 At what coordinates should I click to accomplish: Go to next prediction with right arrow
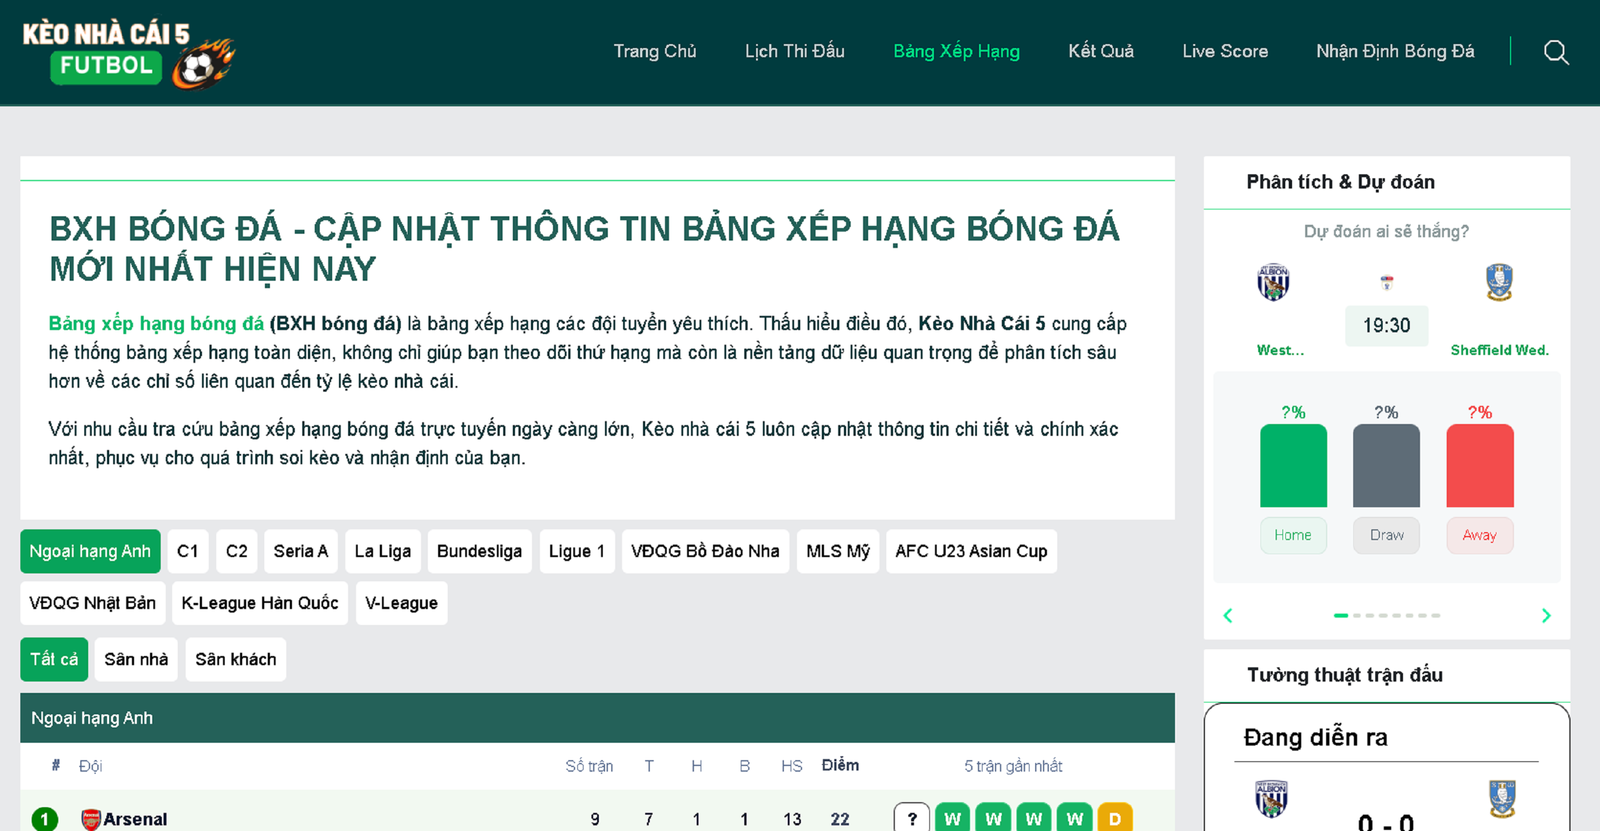pos(1546,616)
